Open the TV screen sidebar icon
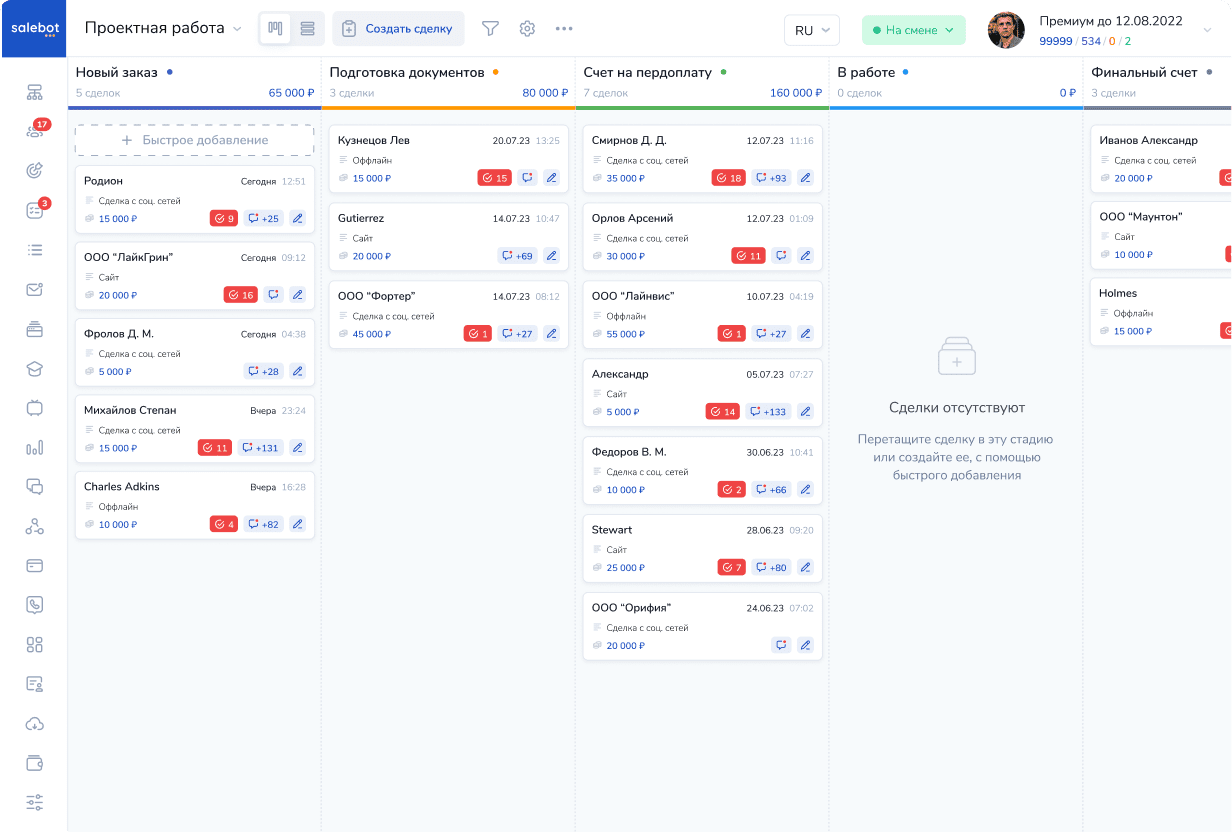 [34, 408]
